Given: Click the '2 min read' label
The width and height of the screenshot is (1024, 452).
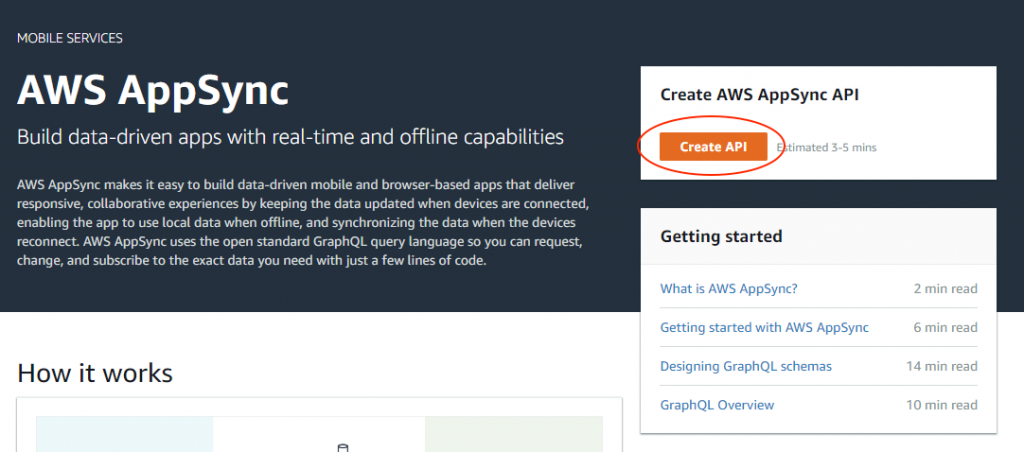Looking at the screenshot, I should (946, 289).
